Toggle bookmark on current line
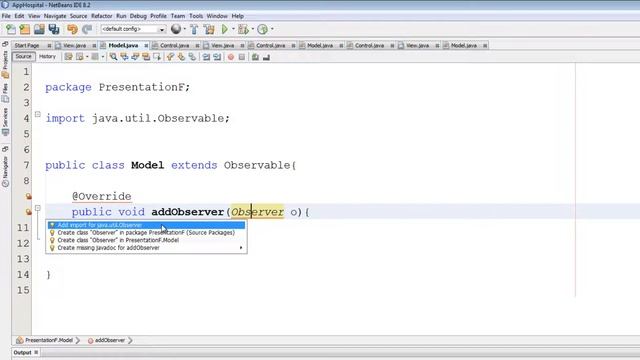The height and width of the screenshot is (360, 640). pos(192,57)
